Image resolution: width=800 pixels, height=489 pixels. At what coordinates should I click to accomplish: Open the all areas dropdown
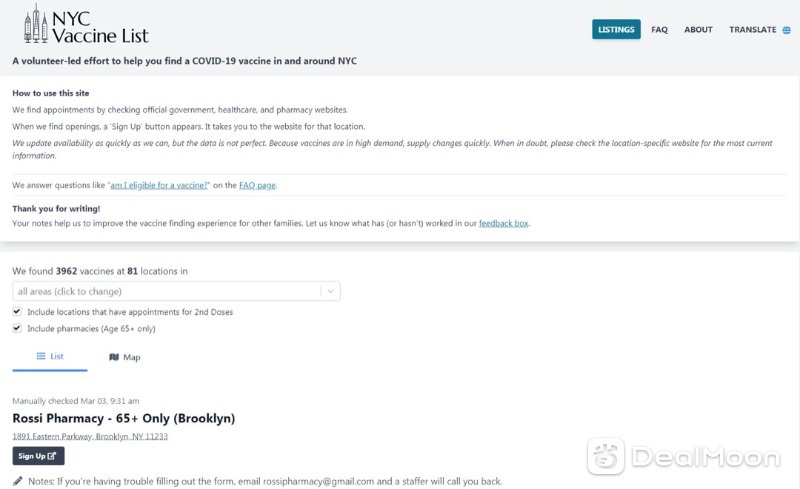coord(176,291)
